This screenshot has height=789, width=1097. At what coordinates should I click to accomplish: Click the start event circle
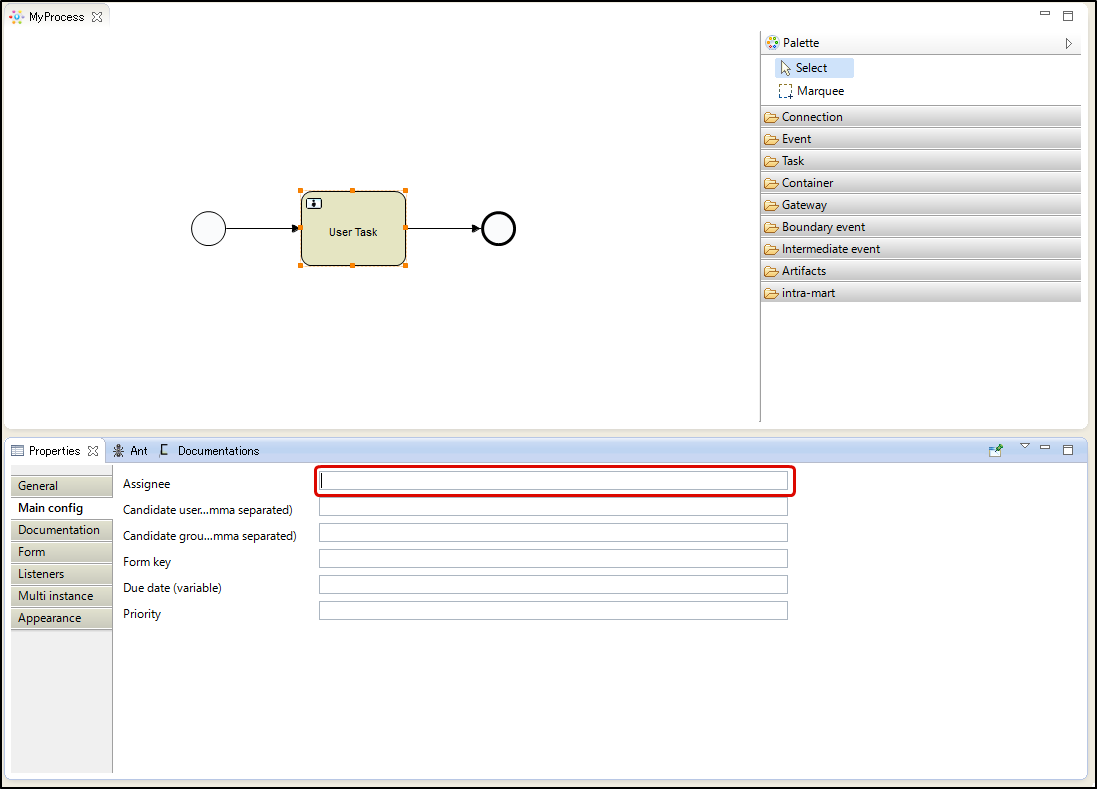click(x=208, y=229)
